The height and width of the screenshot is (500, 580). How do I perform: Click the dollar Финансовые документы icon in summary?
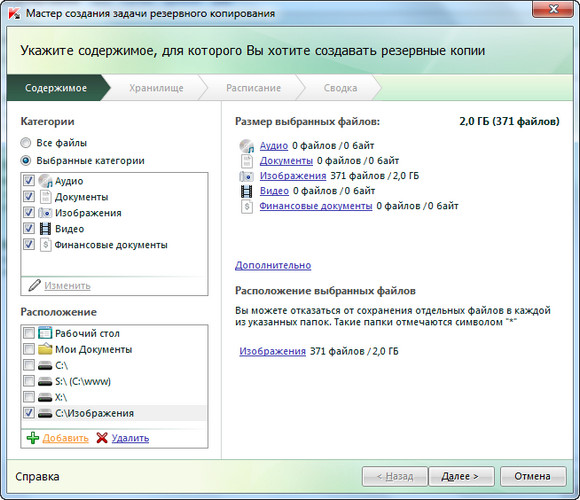tap(247, 206)
